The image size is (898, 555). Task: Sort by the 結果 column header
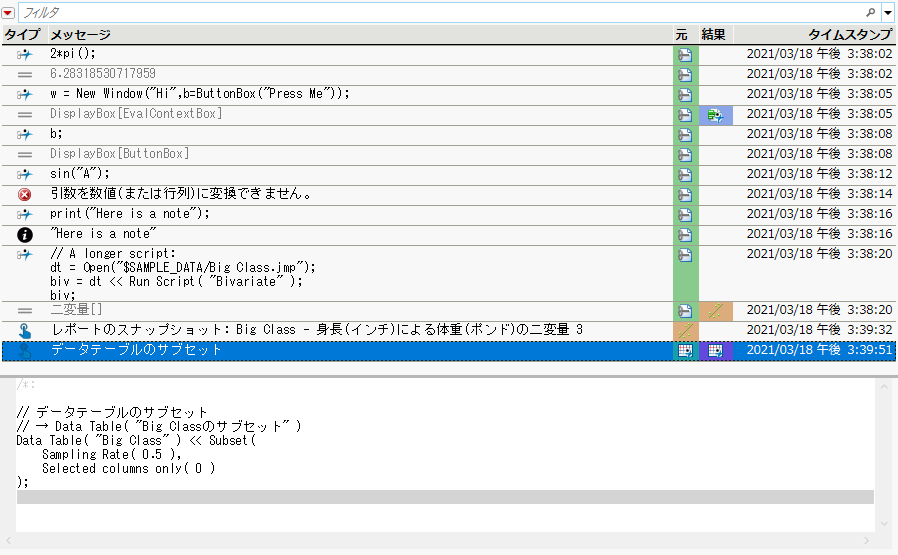[714, 34]
